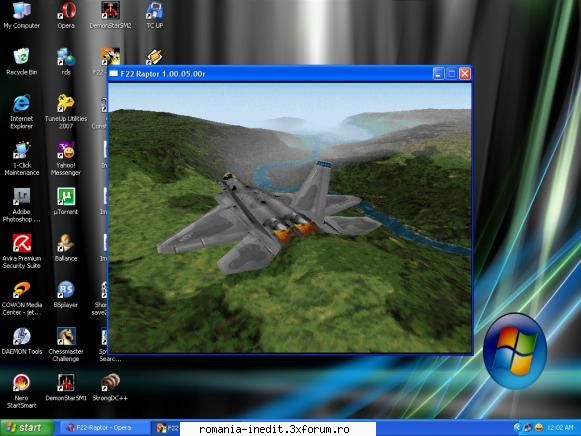
Task: Close the F22 Raptor game window
Action: [x=465, y=74]
